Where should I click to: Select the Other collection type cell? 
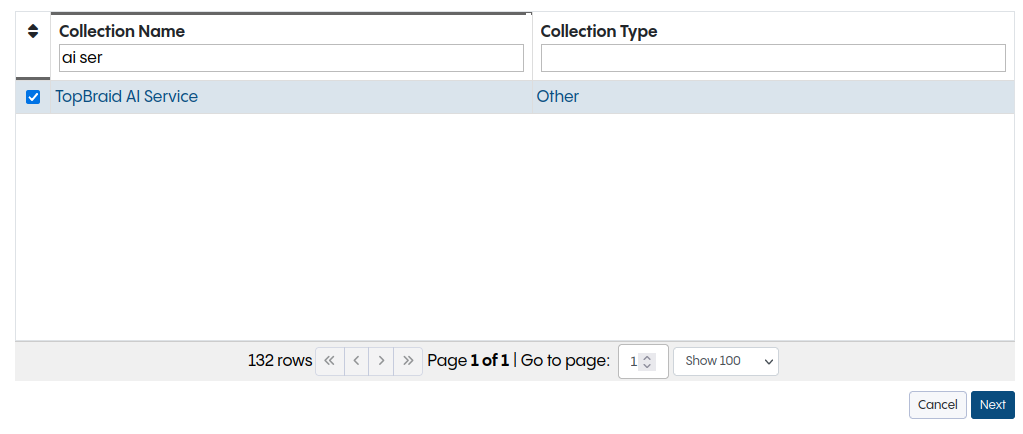coord(557,97)
